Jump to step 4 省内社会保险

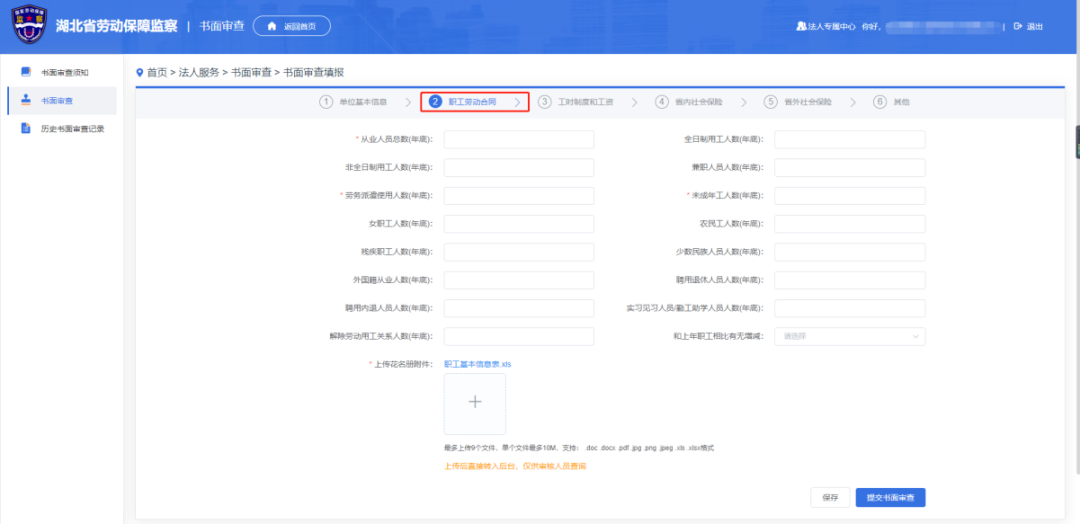click(690, 102)
